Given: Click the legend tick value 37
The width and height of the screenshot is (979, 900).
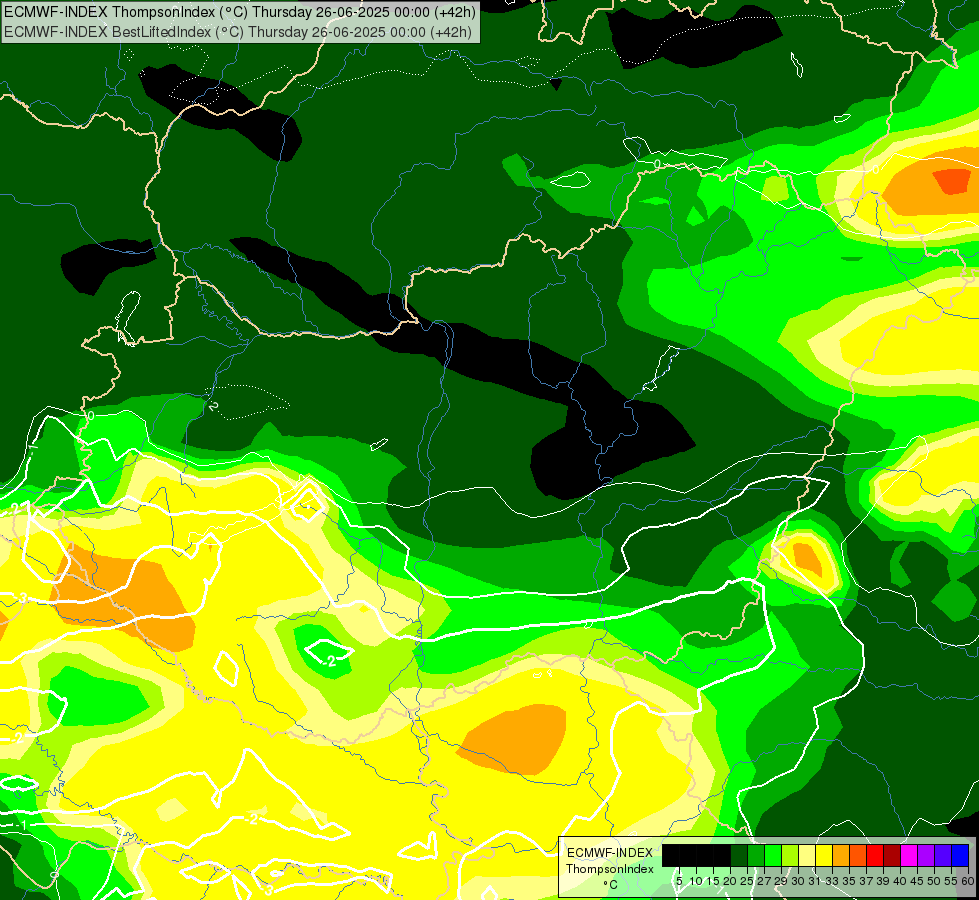Looking at the screenshot, I should point(867,881).
